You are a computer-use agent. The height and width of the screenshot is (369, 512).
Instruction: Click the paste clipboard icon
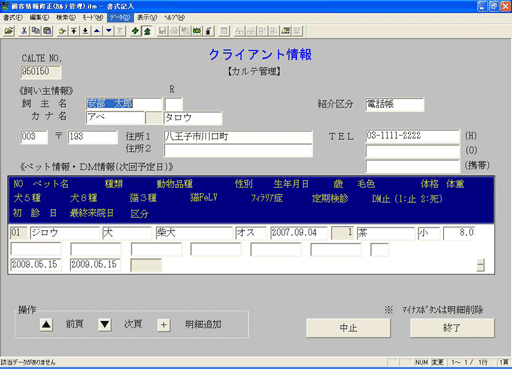point(47,31)
